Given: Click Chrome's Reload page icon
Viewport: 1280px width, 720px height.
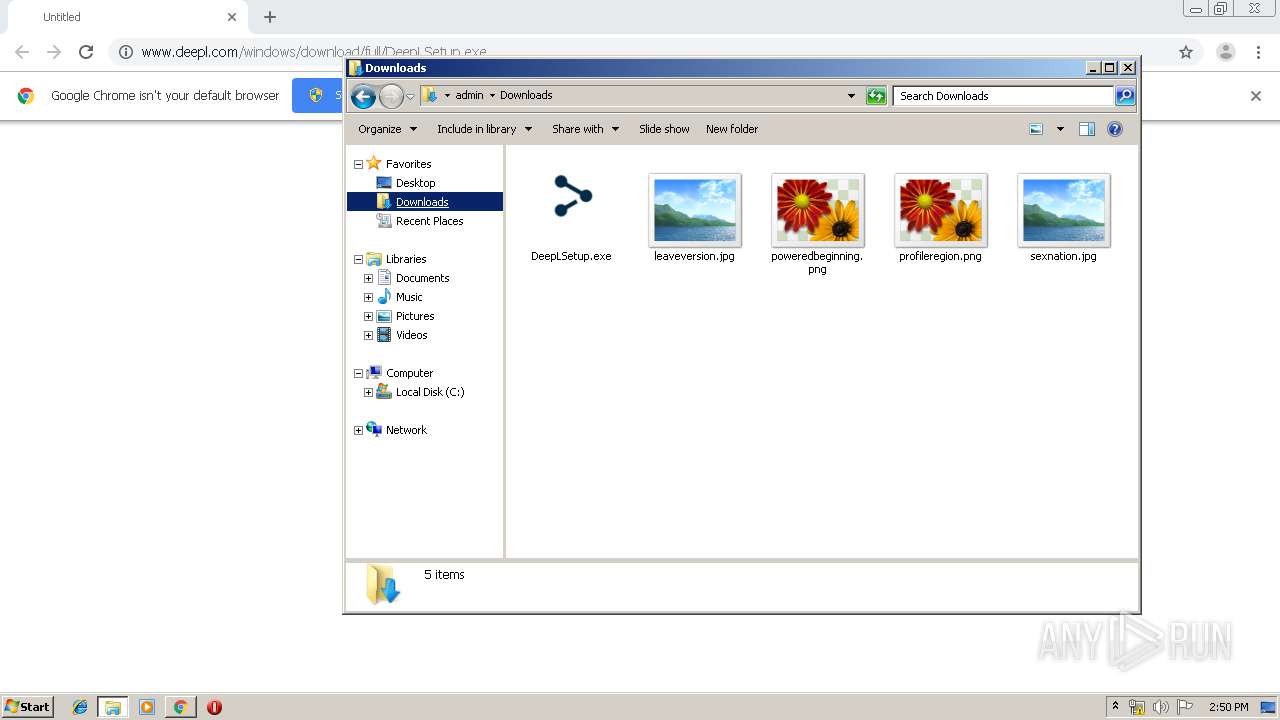Looking at the screenshot, I should click(86, 52).
